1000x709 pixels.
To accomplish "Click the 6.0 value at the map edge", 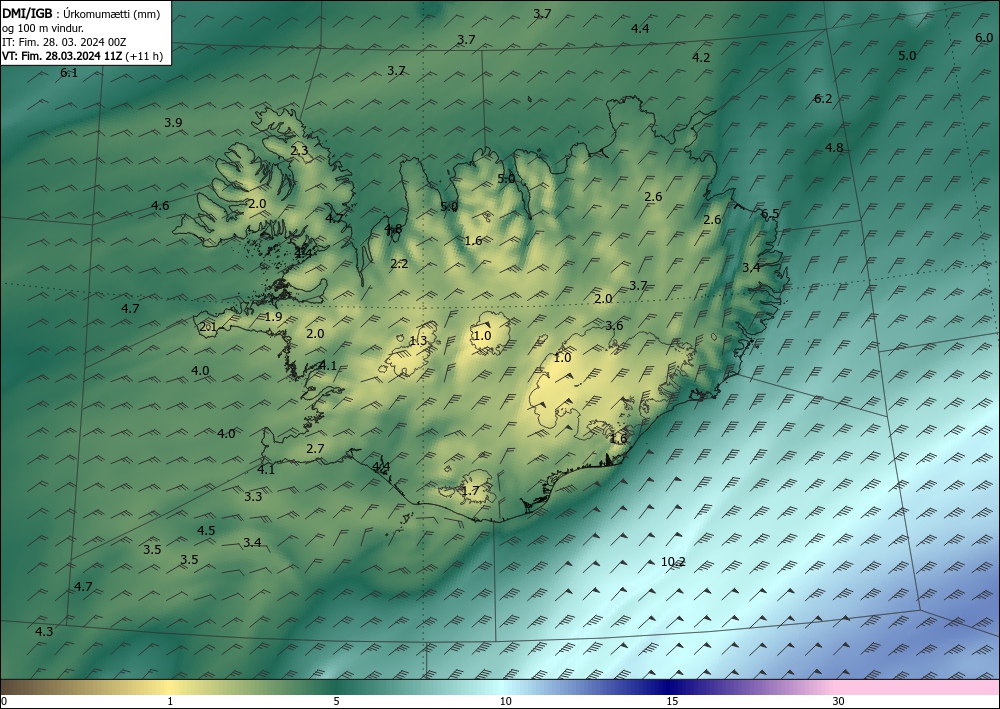I will pyautogui.click(x=984, y=38).
